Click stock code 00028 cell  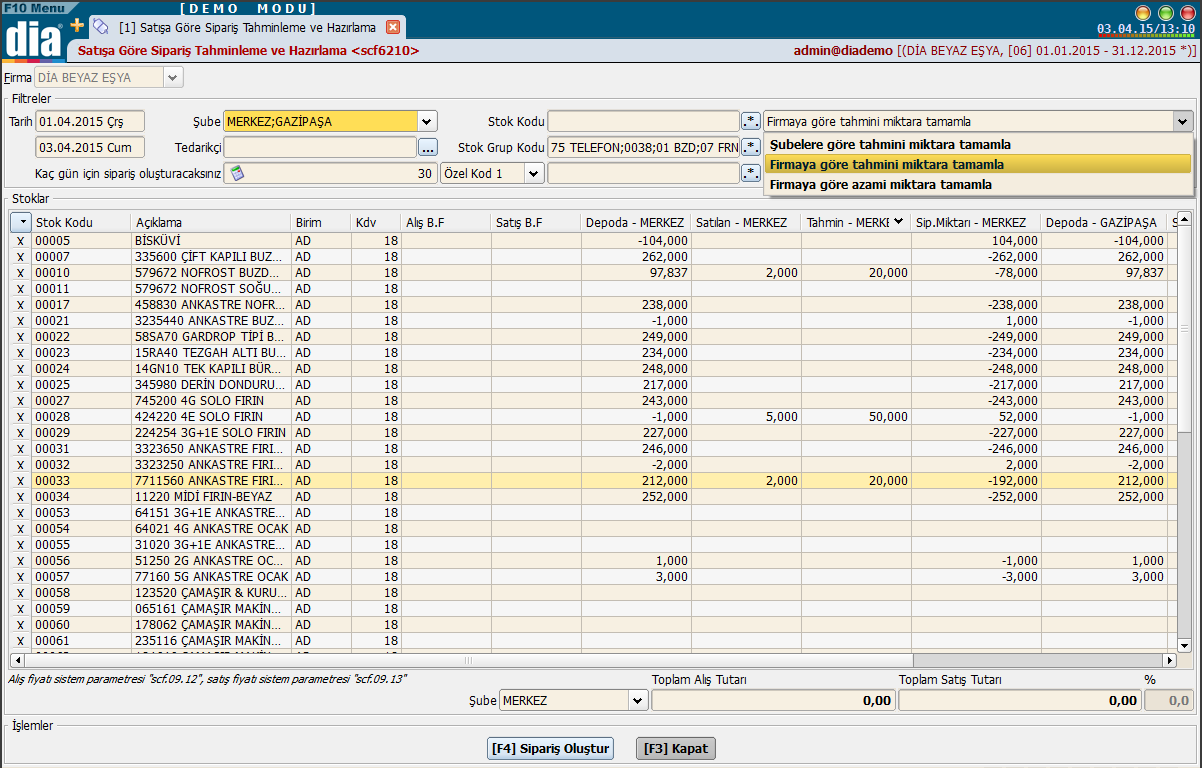[81, 416]
